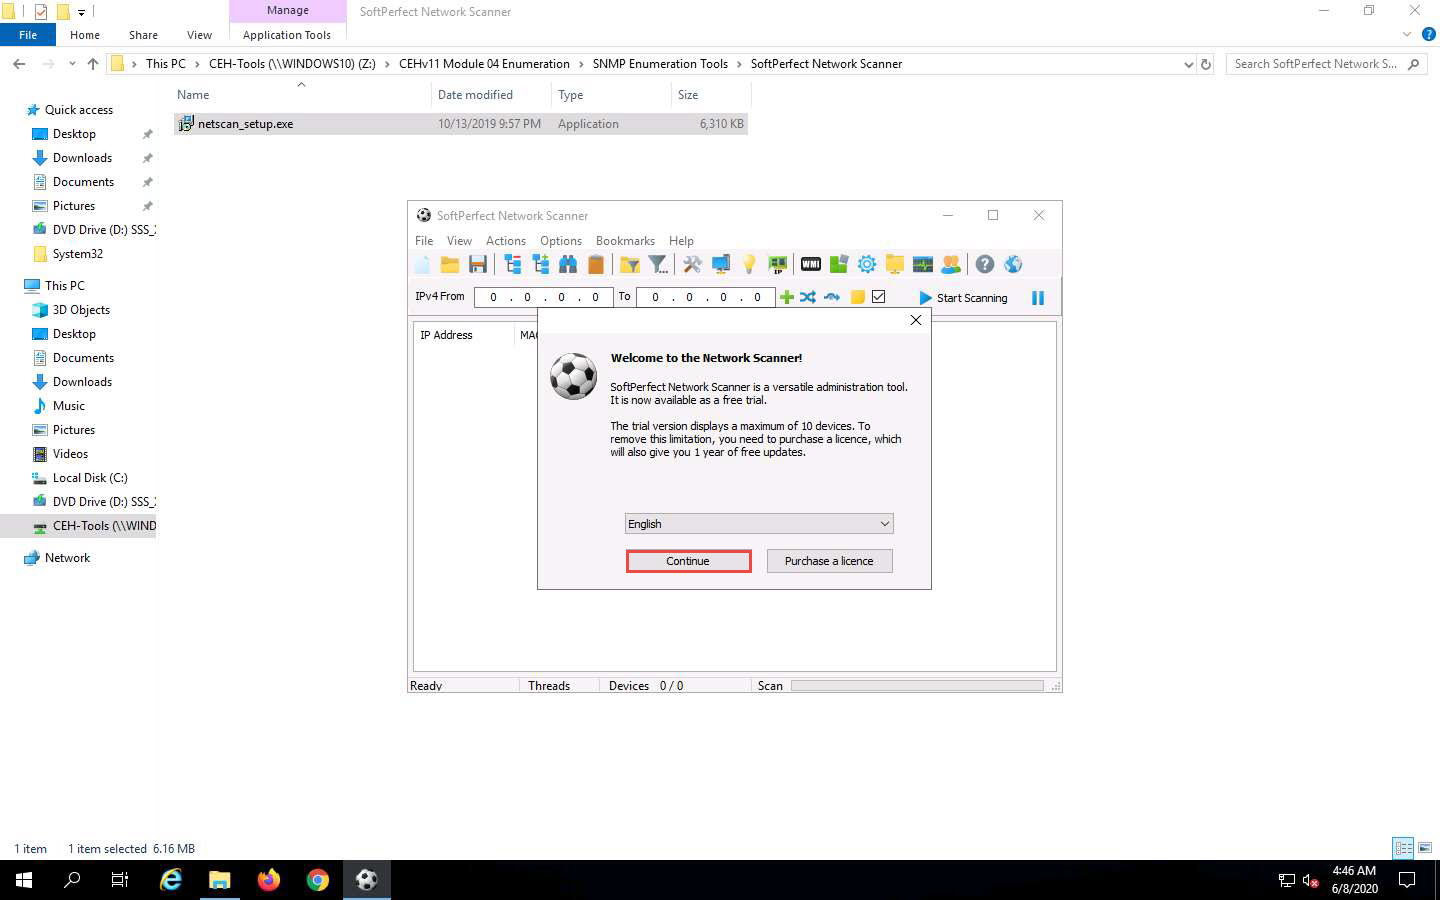Click the New file icon in Network Scanner
Screen dimensions: 1440x900
click(x=423, y=264)
